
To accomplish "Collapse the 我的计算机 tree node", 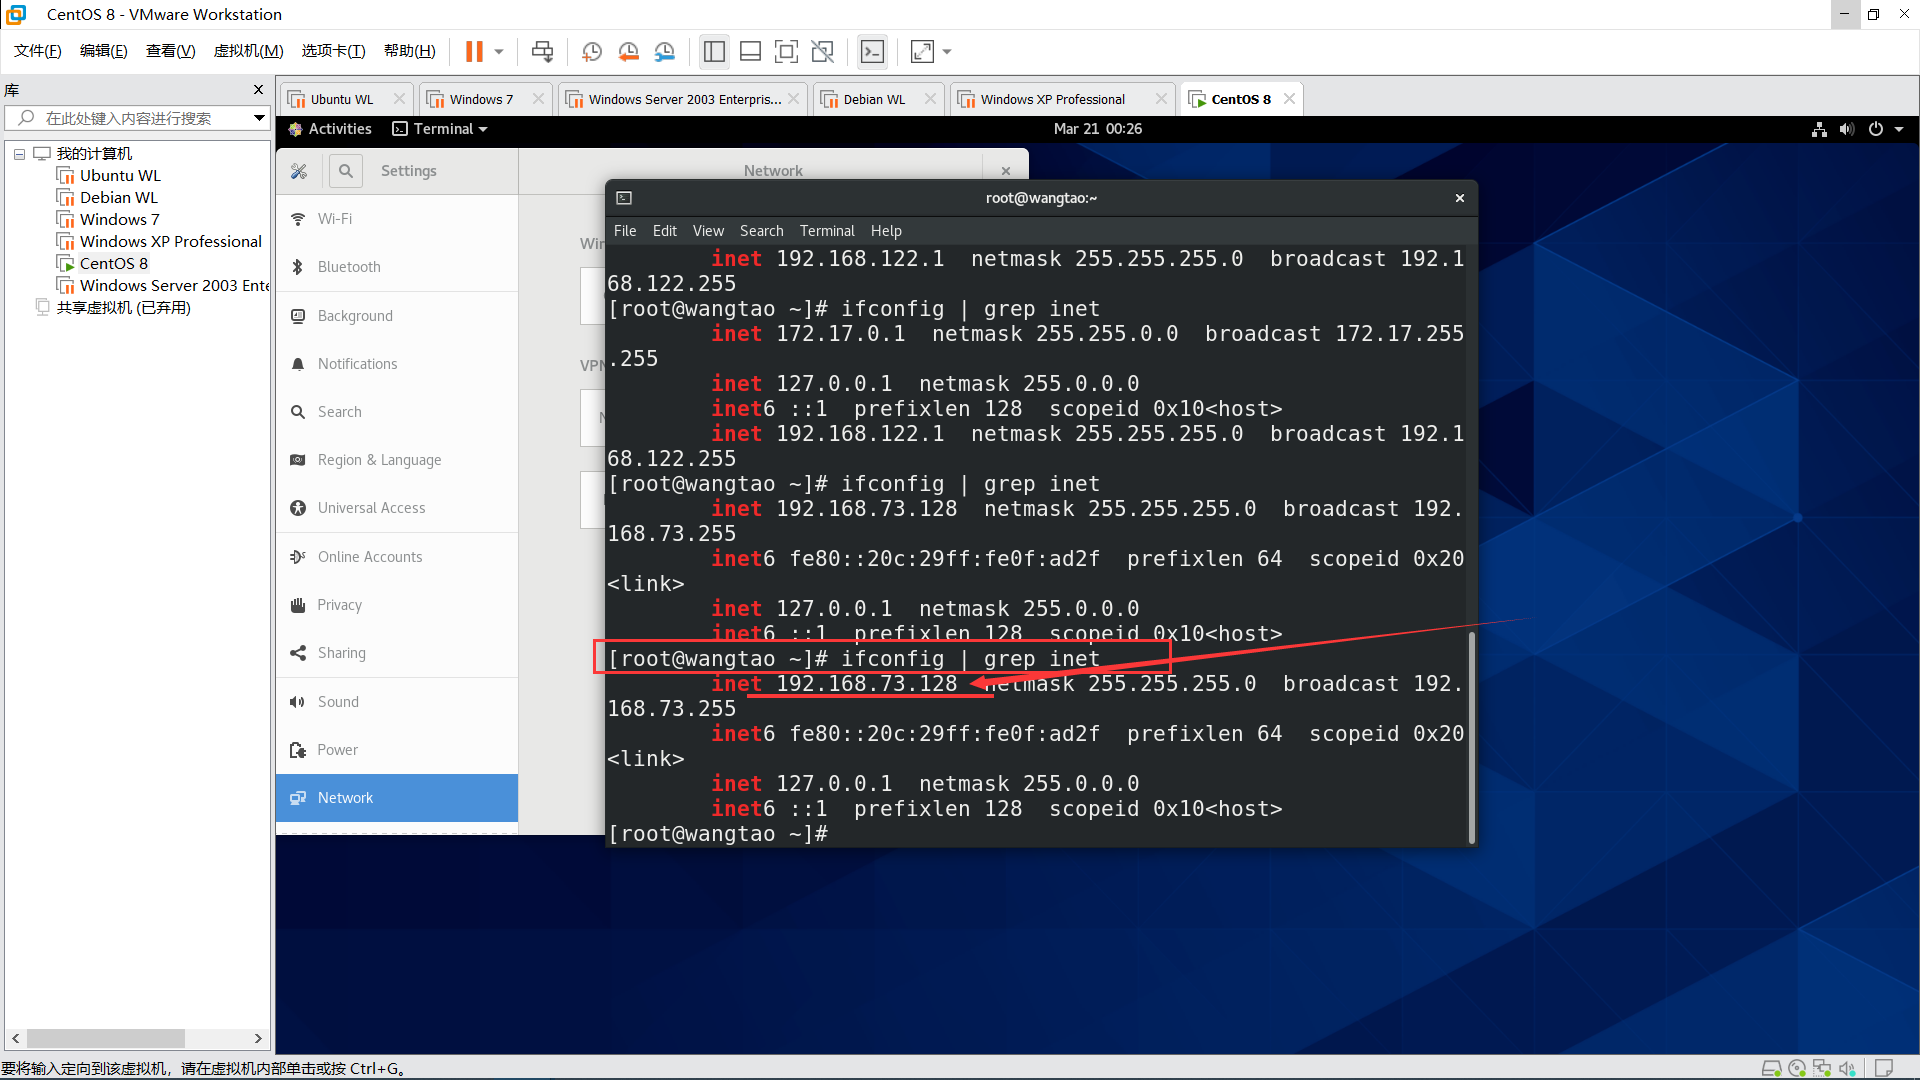I will [x=19, y=154].
